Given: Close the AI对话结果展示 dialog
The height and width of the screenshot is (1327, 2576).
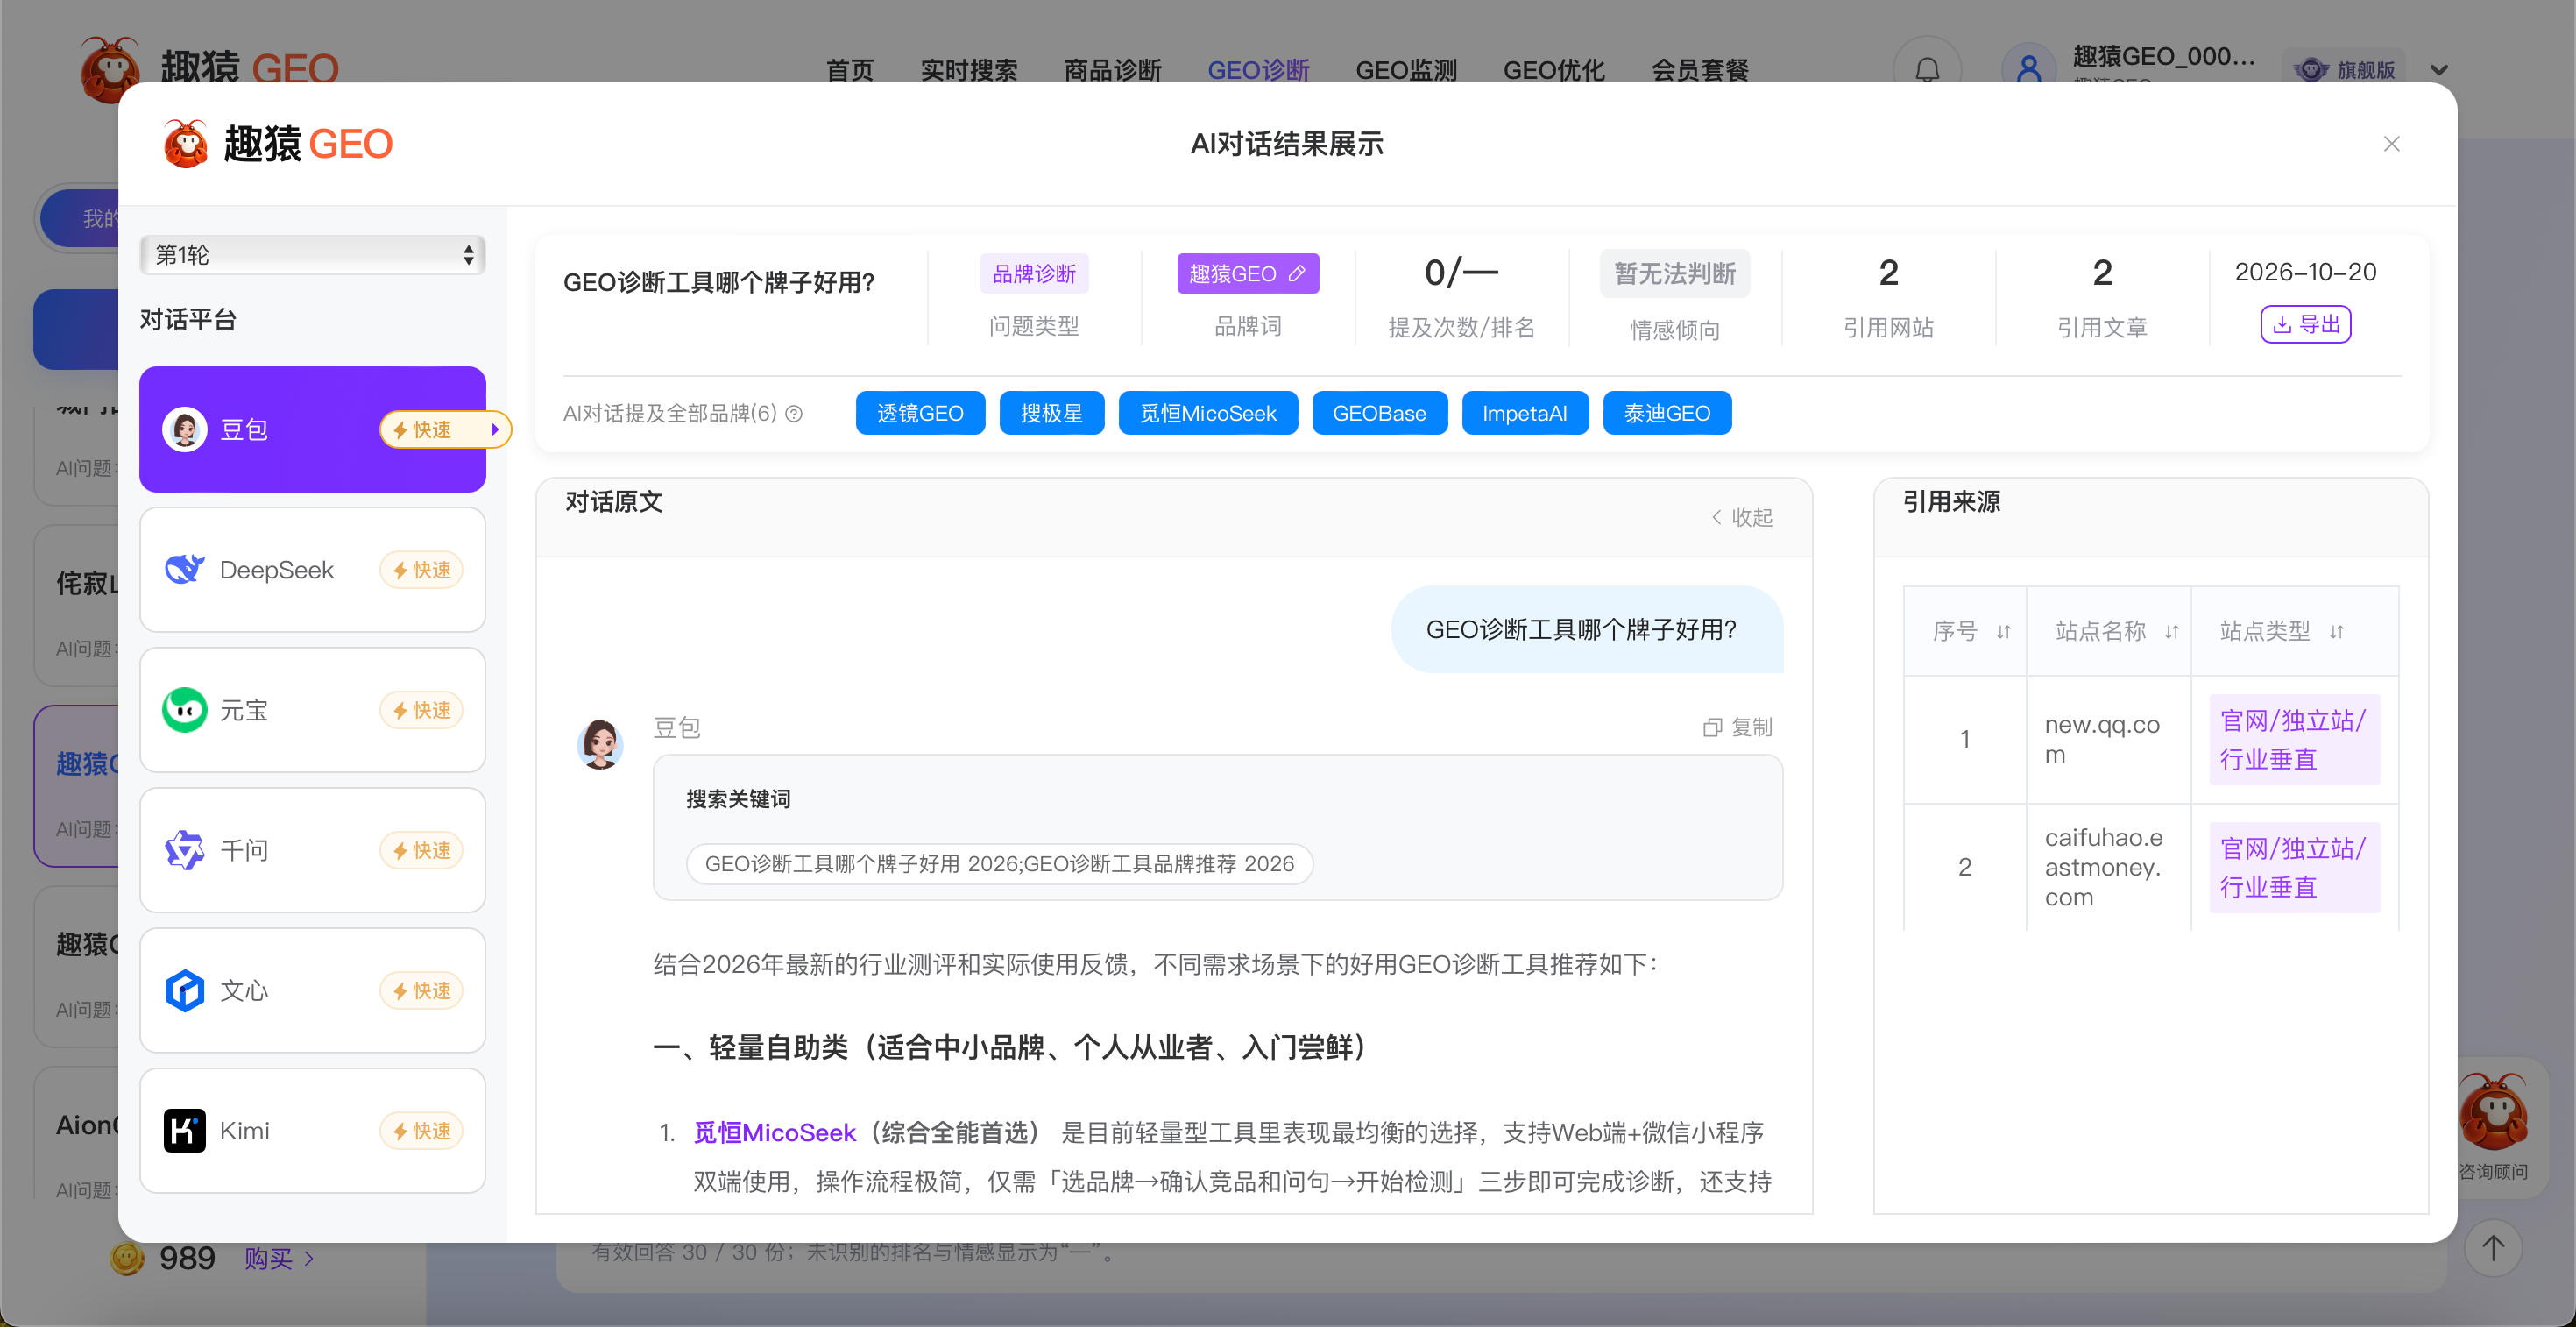Looking at the screenshot, I should tap(2391, 144).
